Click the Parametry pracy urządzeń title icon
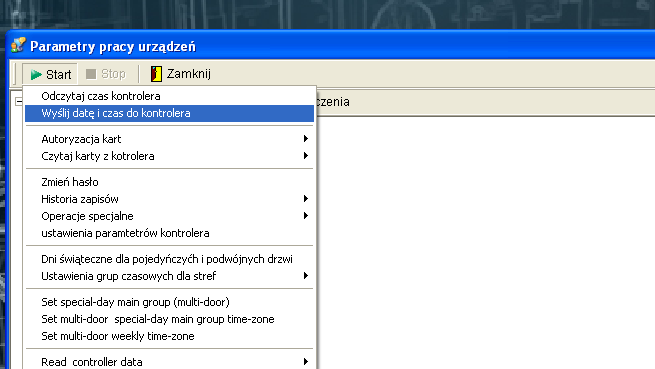 coord(18,45)
